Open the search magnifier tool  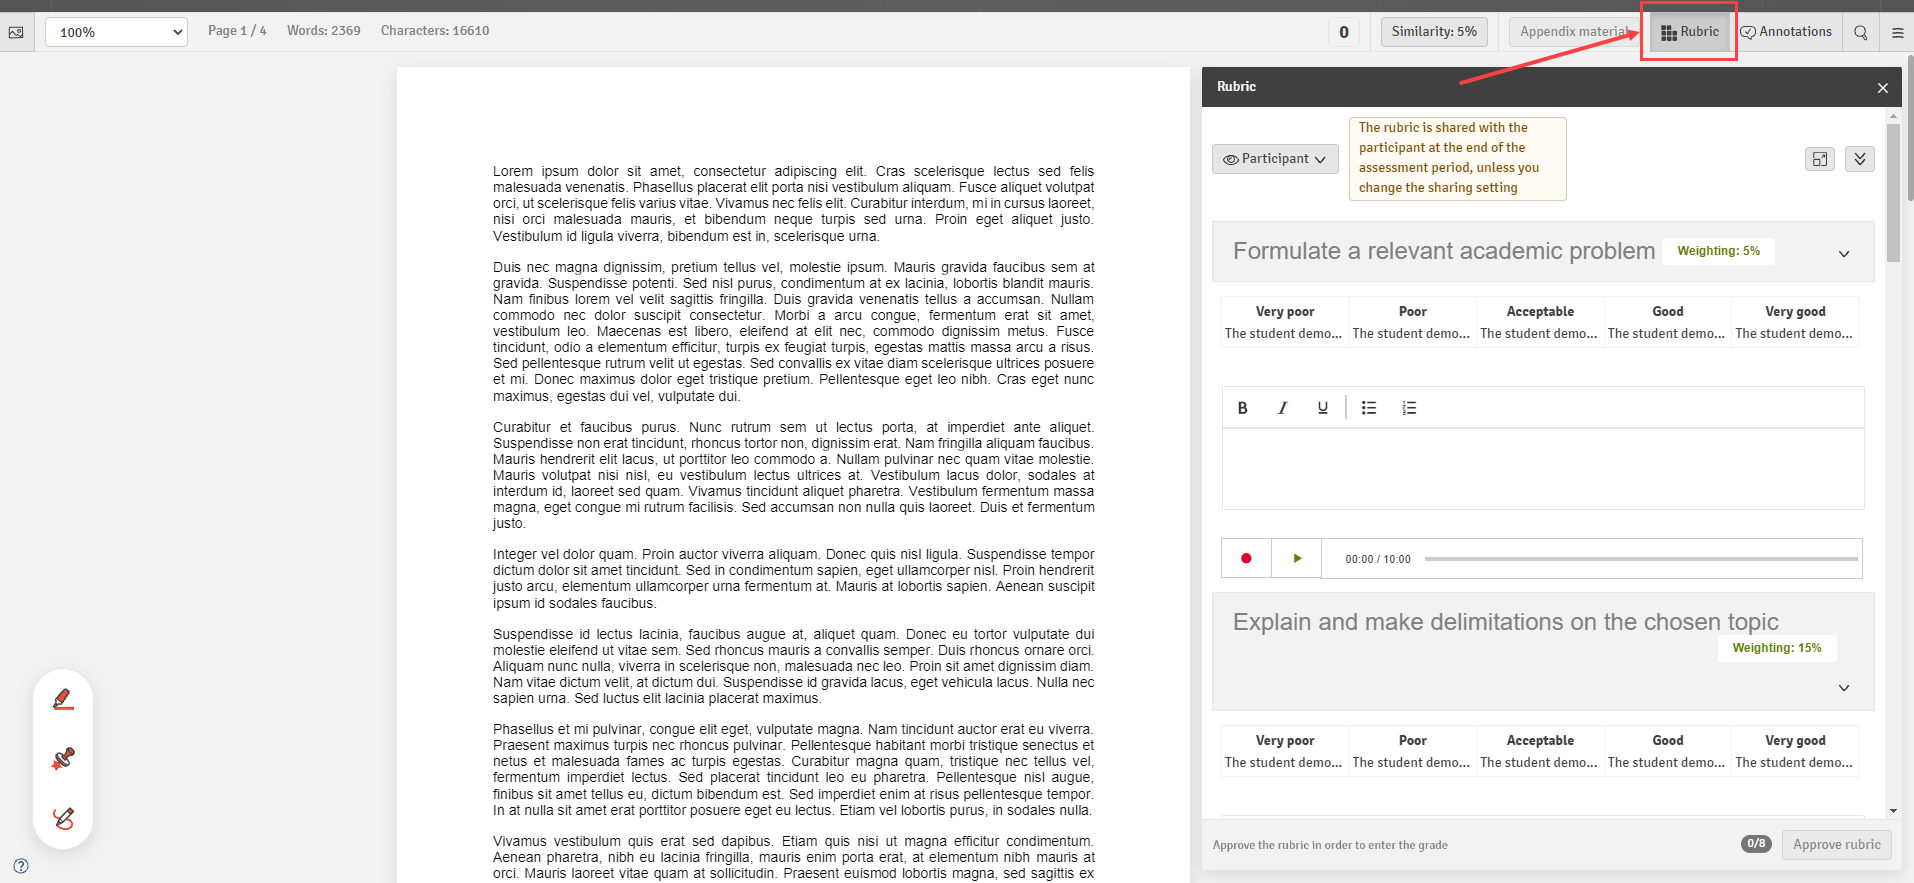pyautogui.click(x=1861, y=32)
